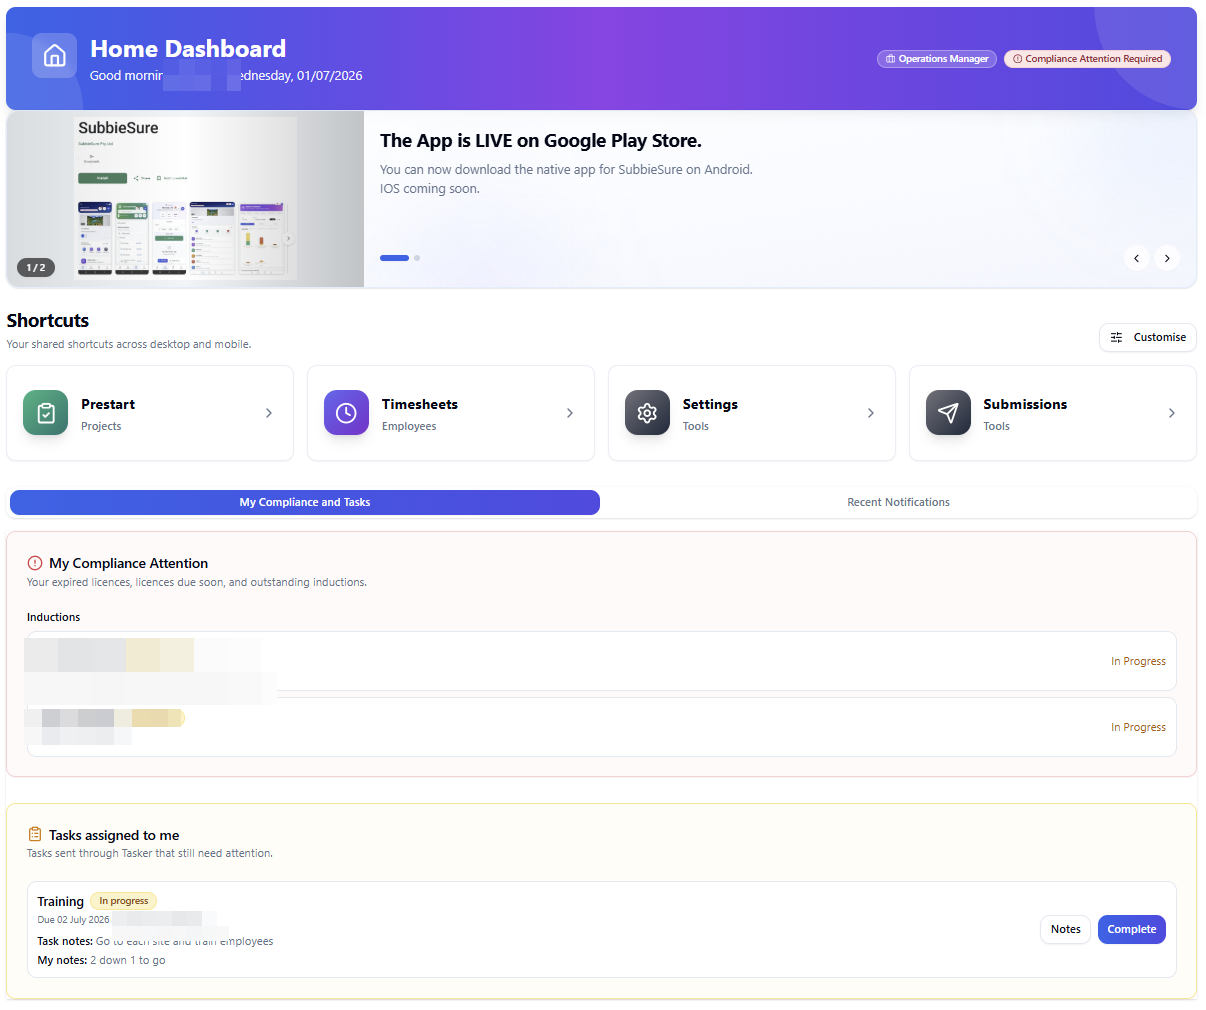Click the home icon in the header

pyautogui.click(x=54, y=55)
